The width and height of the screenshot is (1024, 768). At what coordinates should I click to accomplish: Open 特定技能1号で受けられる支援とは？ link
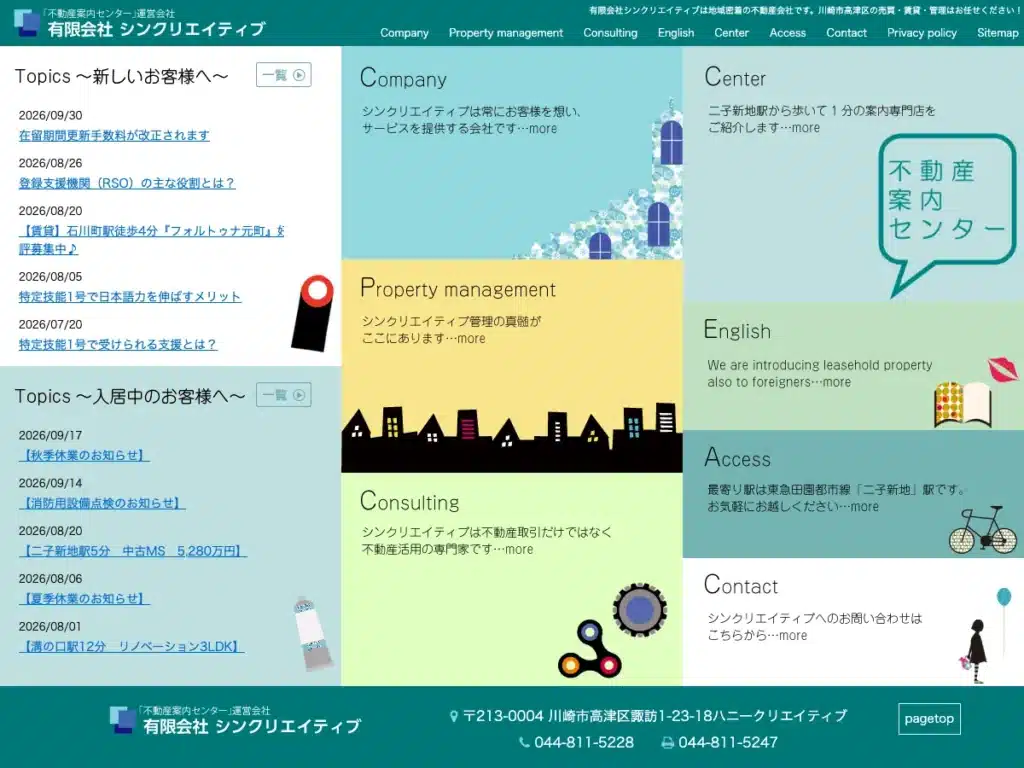[118, 344]
